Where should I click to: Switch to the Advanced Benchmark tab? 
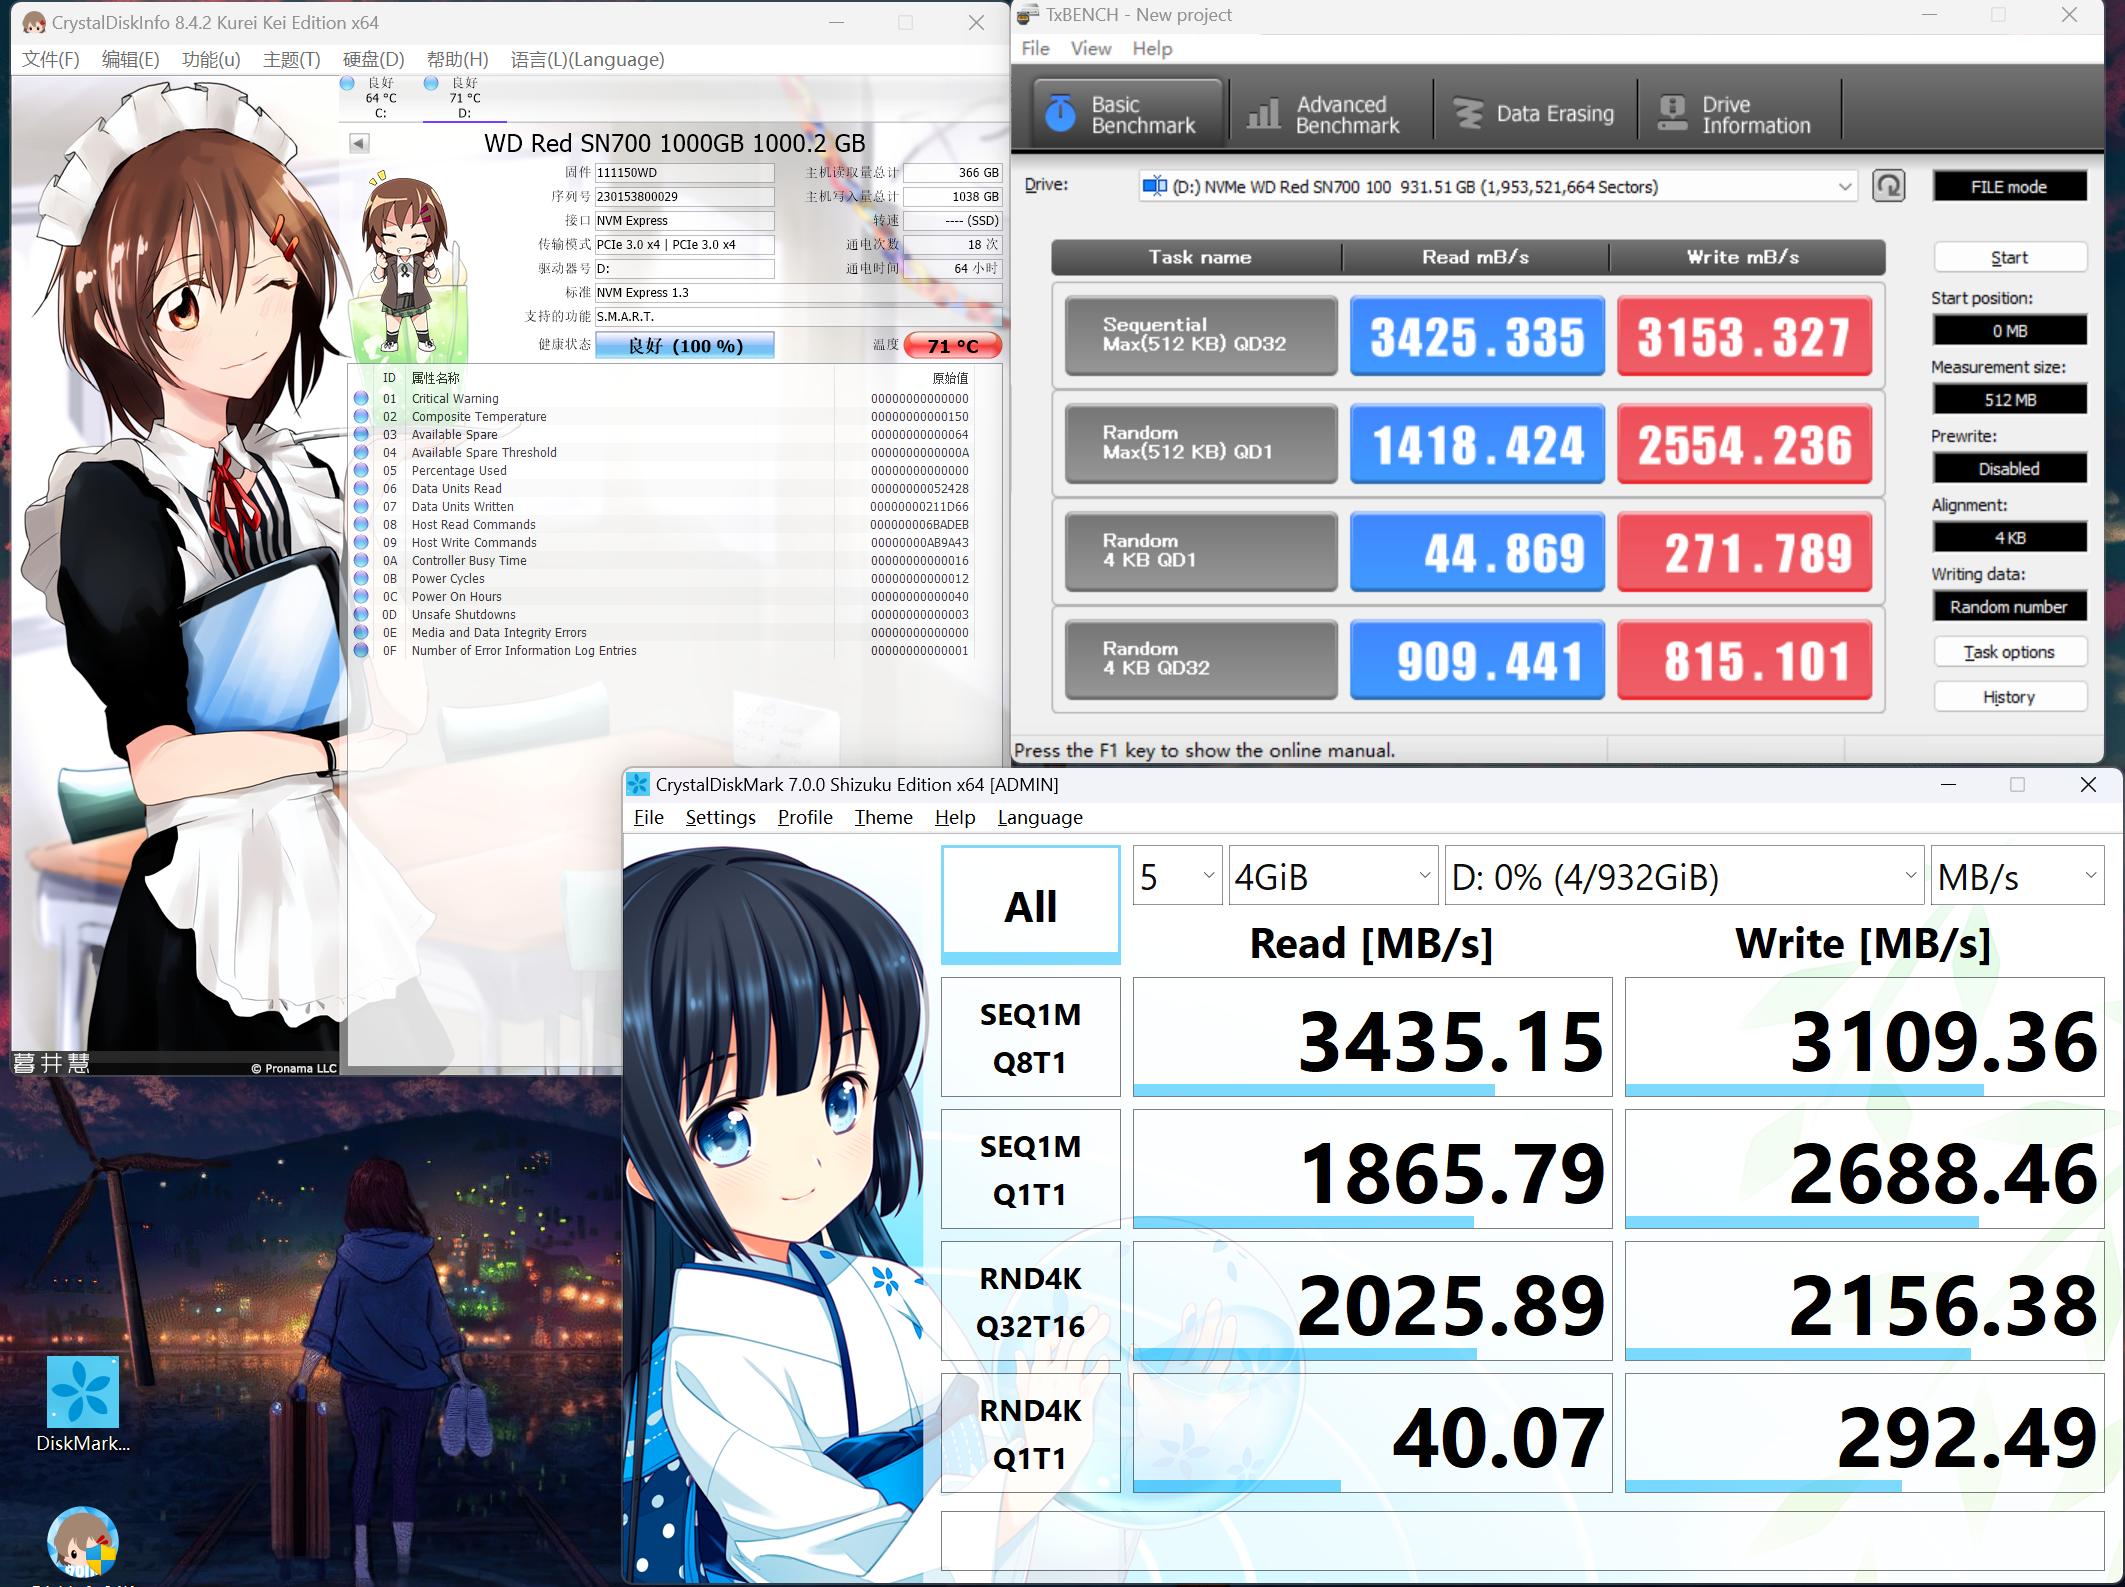1325,114
